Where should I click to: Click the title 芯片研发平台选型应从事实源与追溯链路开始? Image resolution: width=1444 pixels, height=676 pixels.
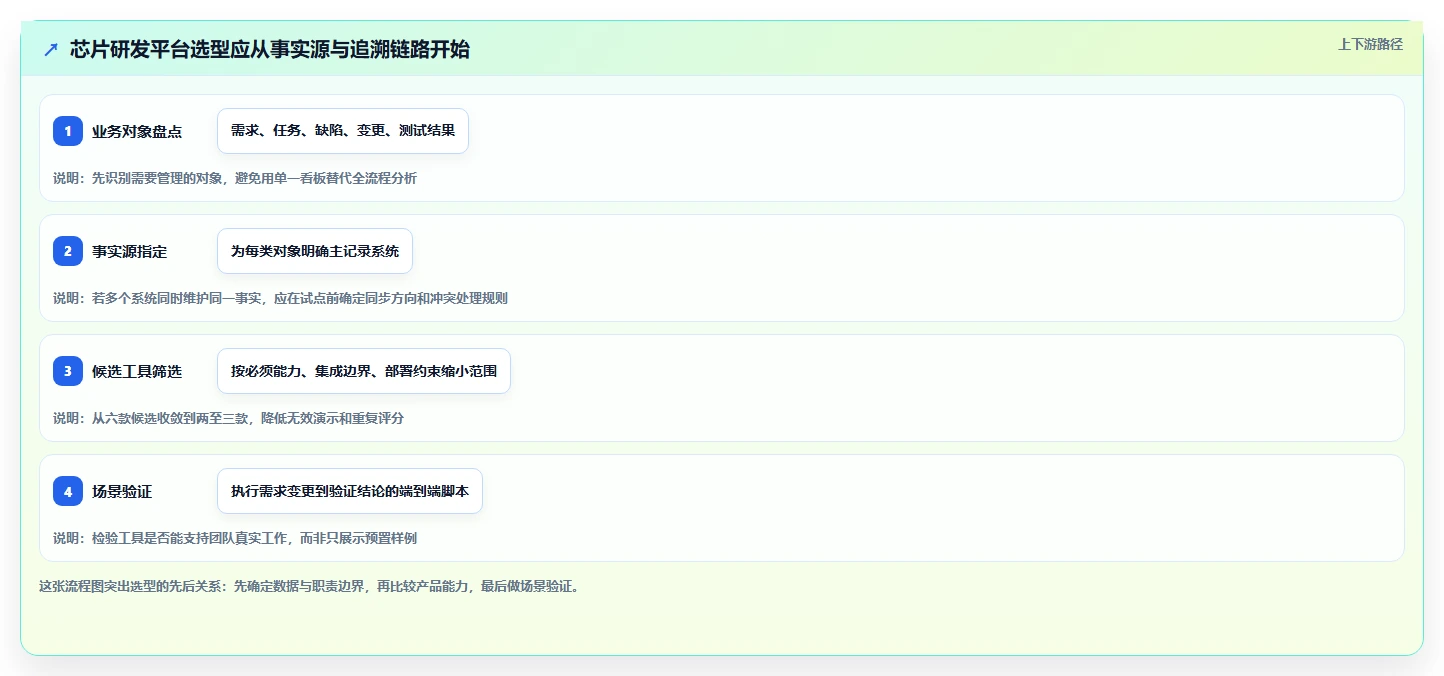click(270, 50)
